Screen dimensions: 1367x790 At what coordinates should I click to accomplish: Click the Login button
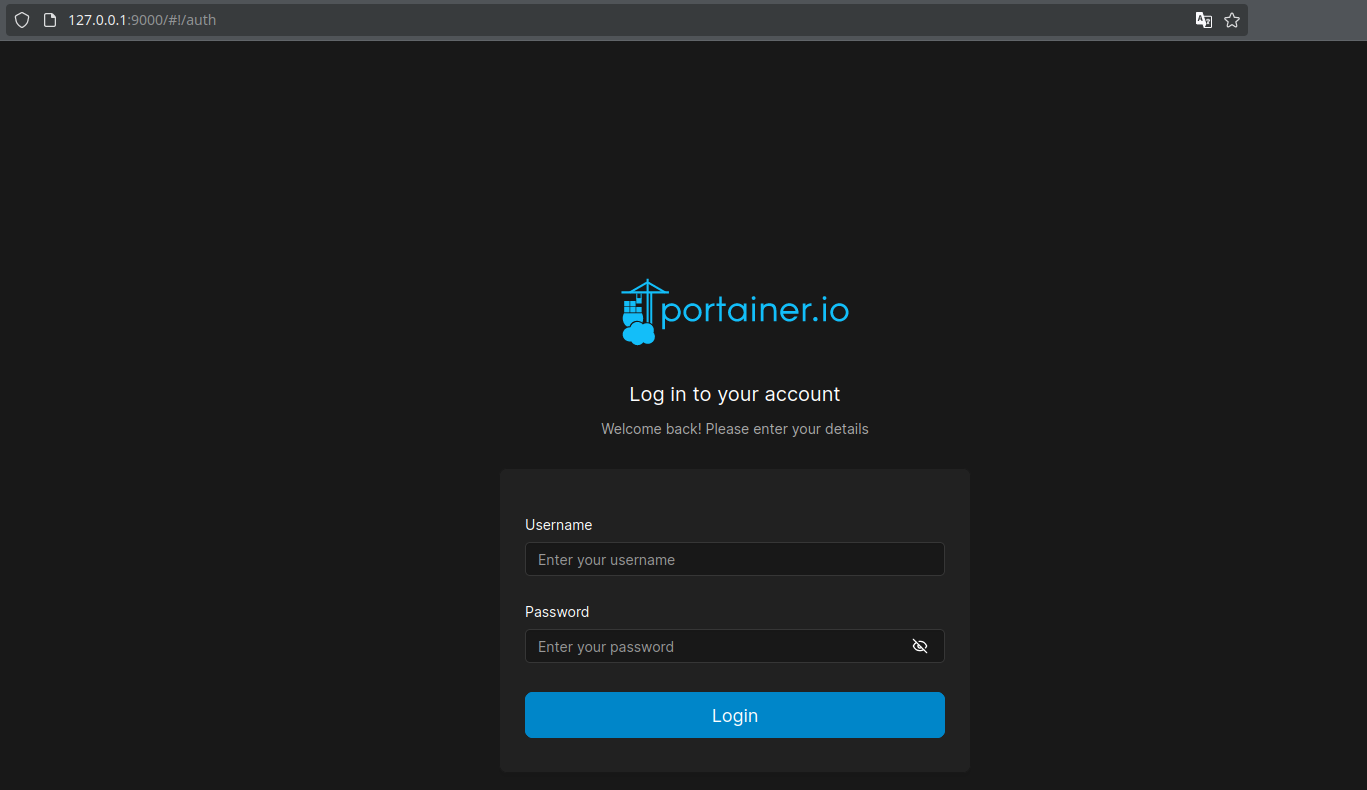(734, 715)
